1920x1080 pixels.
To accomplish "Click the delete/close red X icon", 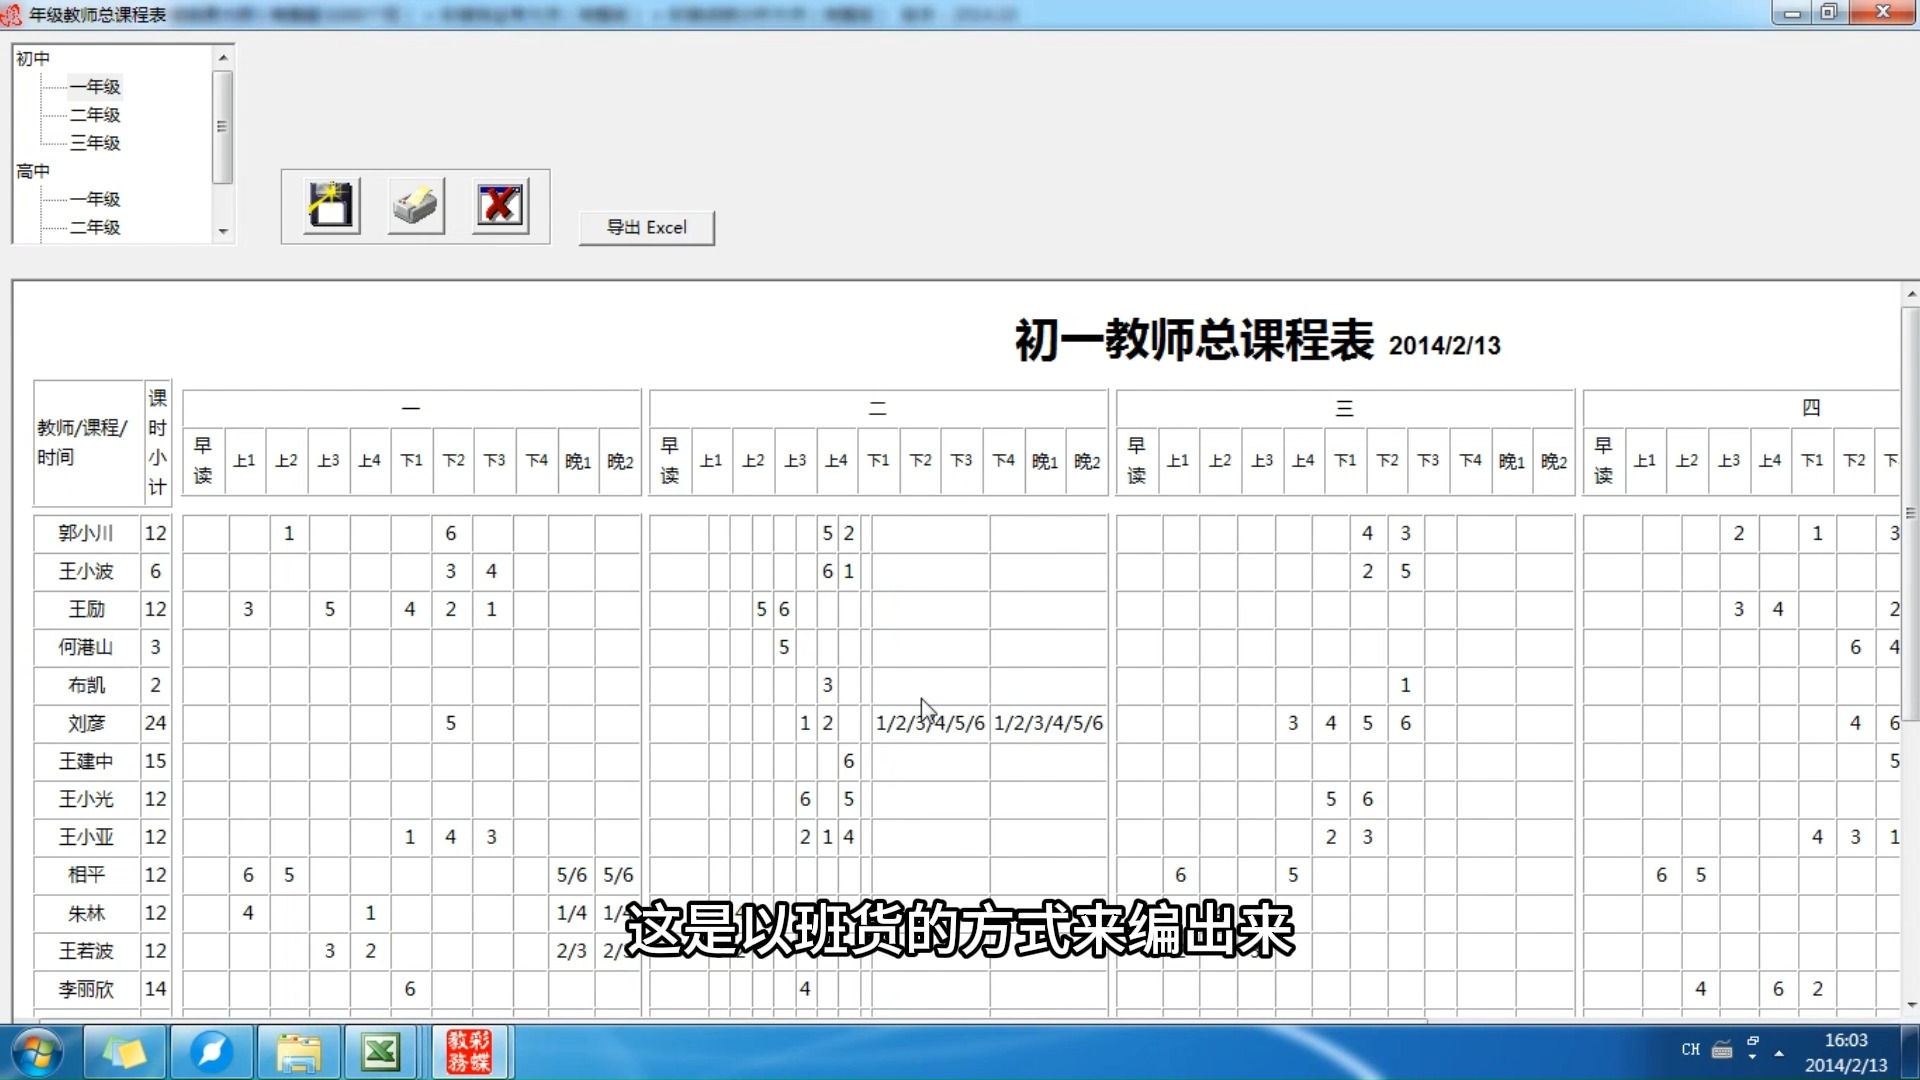I will [x=498, y=206].
